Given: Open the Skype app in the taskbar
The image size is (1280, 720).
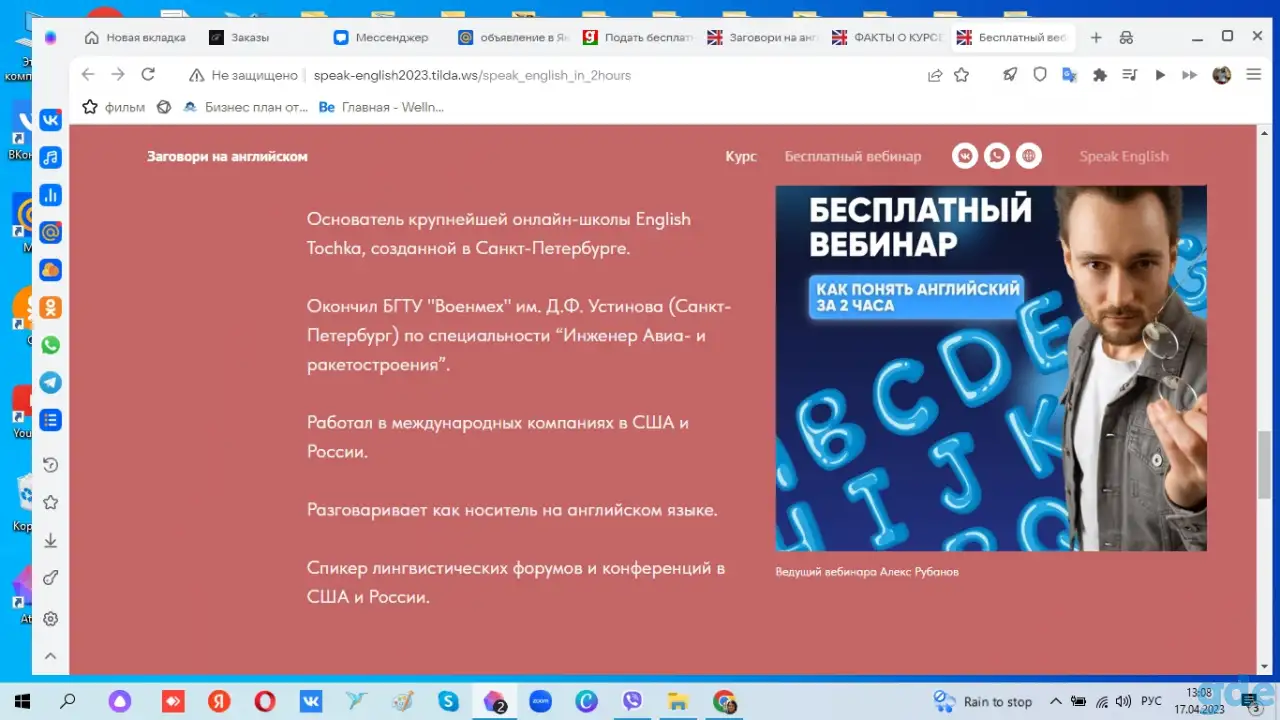Looking at the screenshot, I should click(448, 701).
